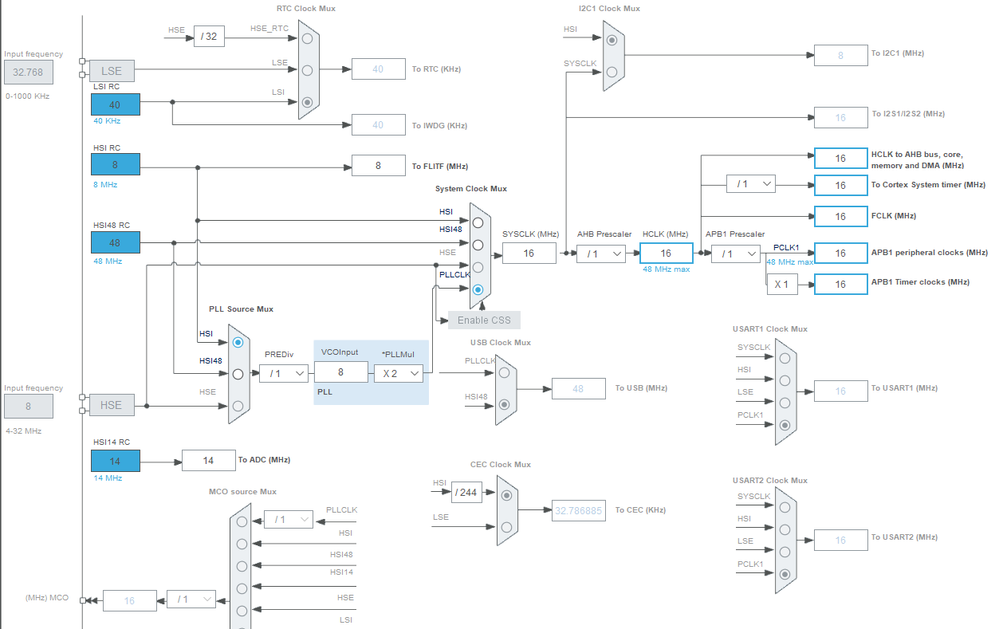
Task: Open the AHB Prescaler dropdown
Action: coord(601,254)
